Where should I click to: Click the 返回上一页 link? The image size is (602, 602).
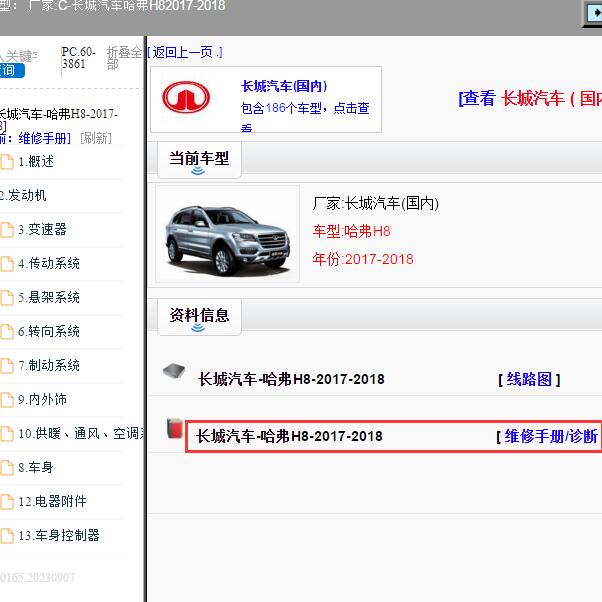185,52
